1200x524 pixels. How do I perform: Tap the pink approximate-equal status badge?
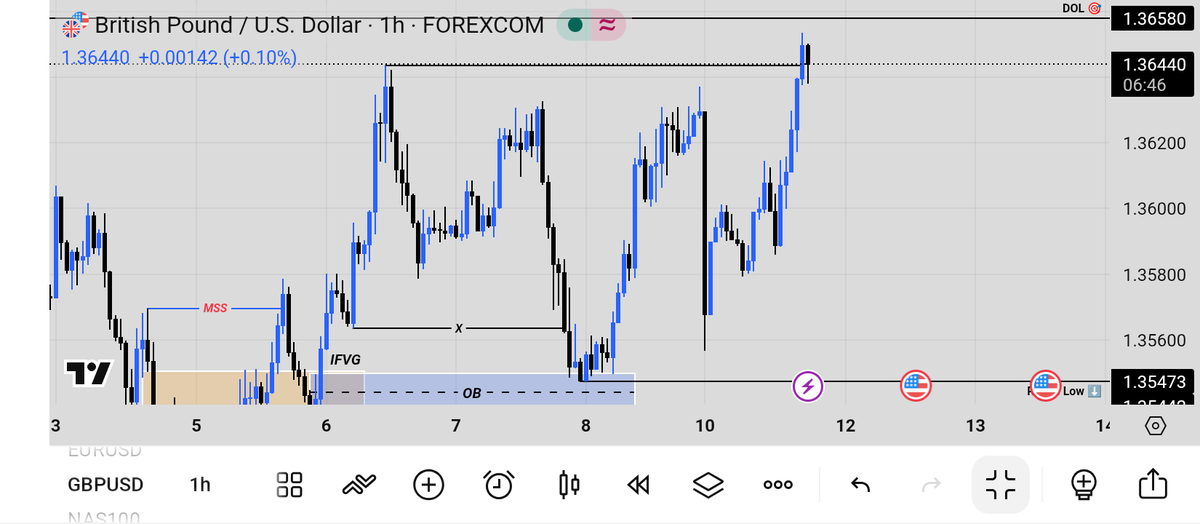[606, 24]
